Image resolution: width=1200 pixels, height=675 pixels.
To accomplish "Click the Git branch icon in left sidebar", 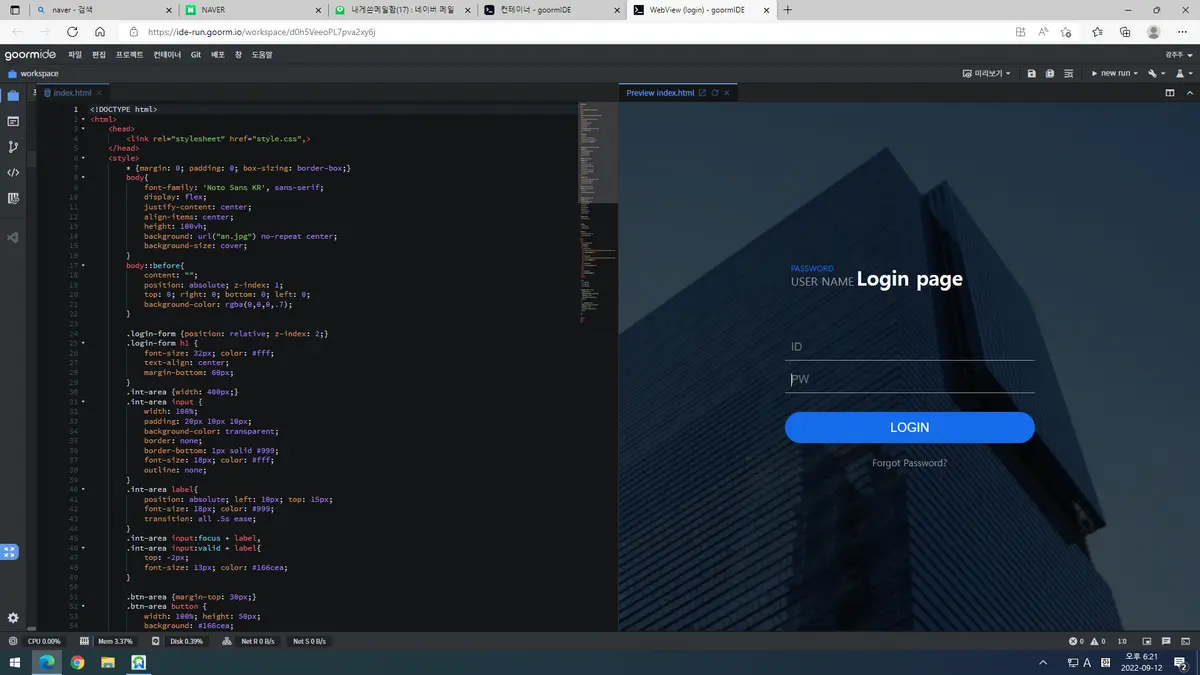I will coord(13,147).
